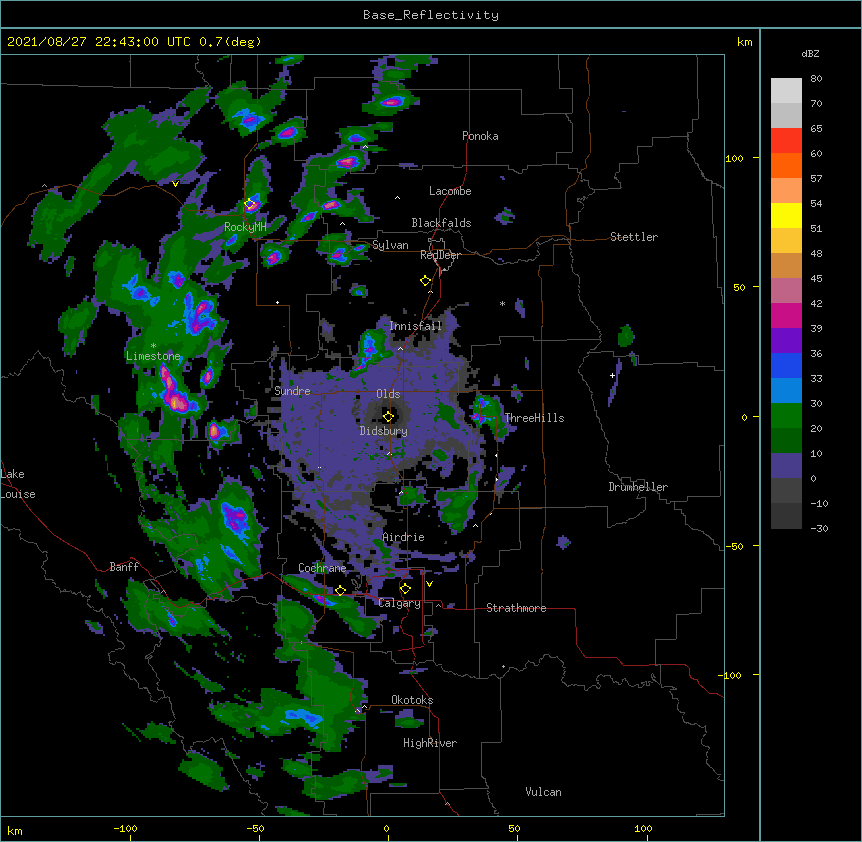Click the Olds city label
The width and height of the screenshot is (862, 842).
(388, 394)
